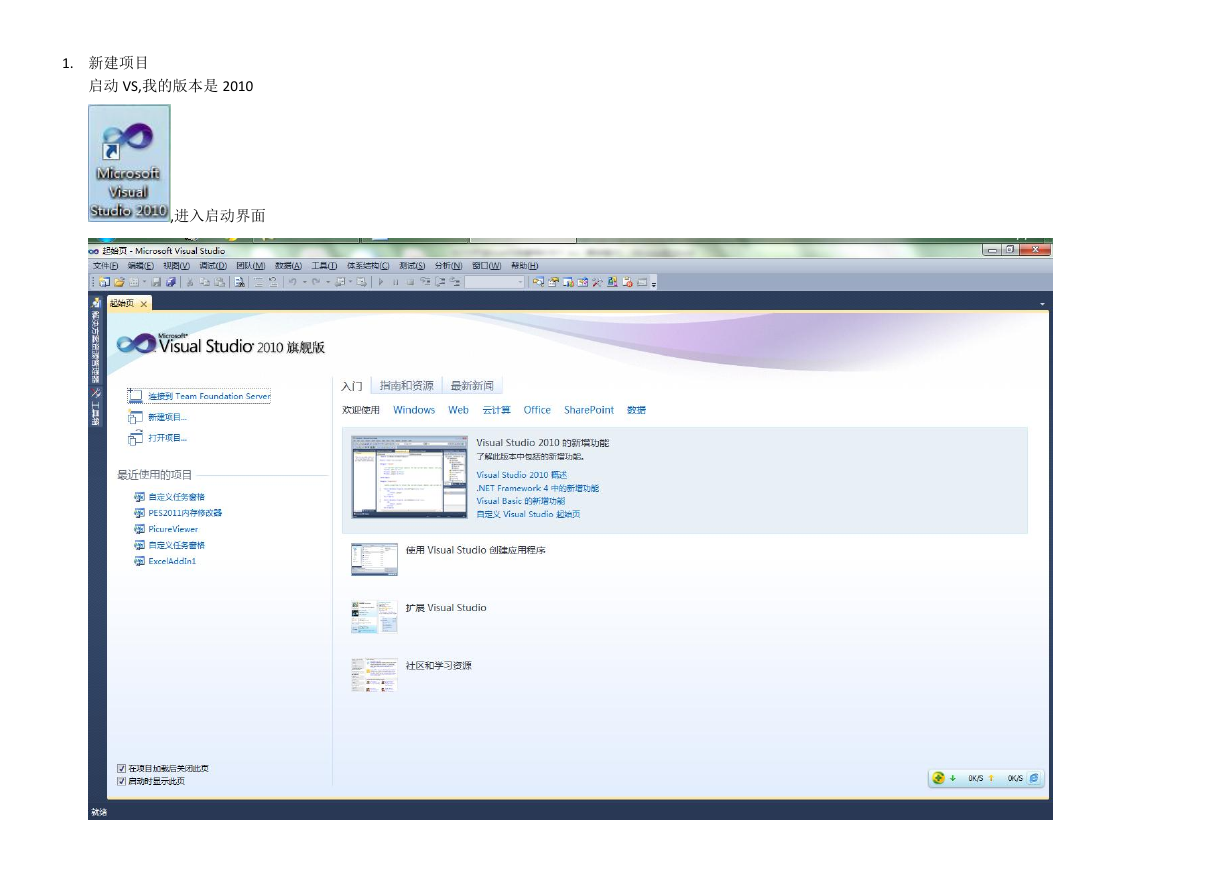Switch to the 最新新闻 tab
1228x869 pixels.
click(472, 386)
